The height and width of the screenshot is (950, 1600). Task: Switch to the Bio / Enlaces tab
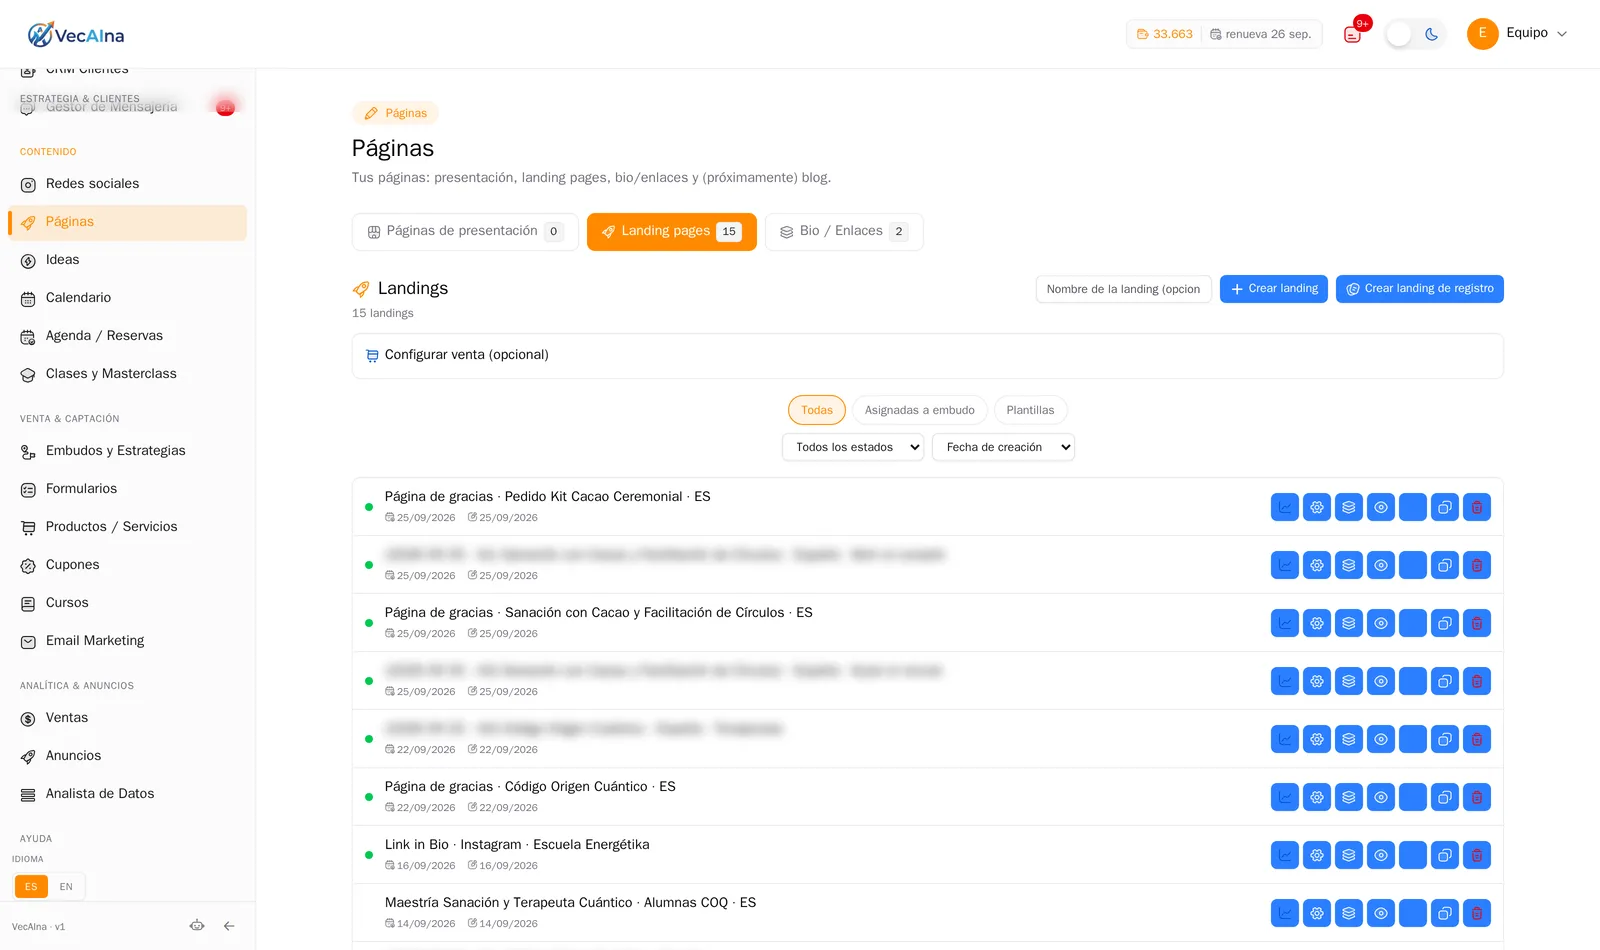(844, 231)
